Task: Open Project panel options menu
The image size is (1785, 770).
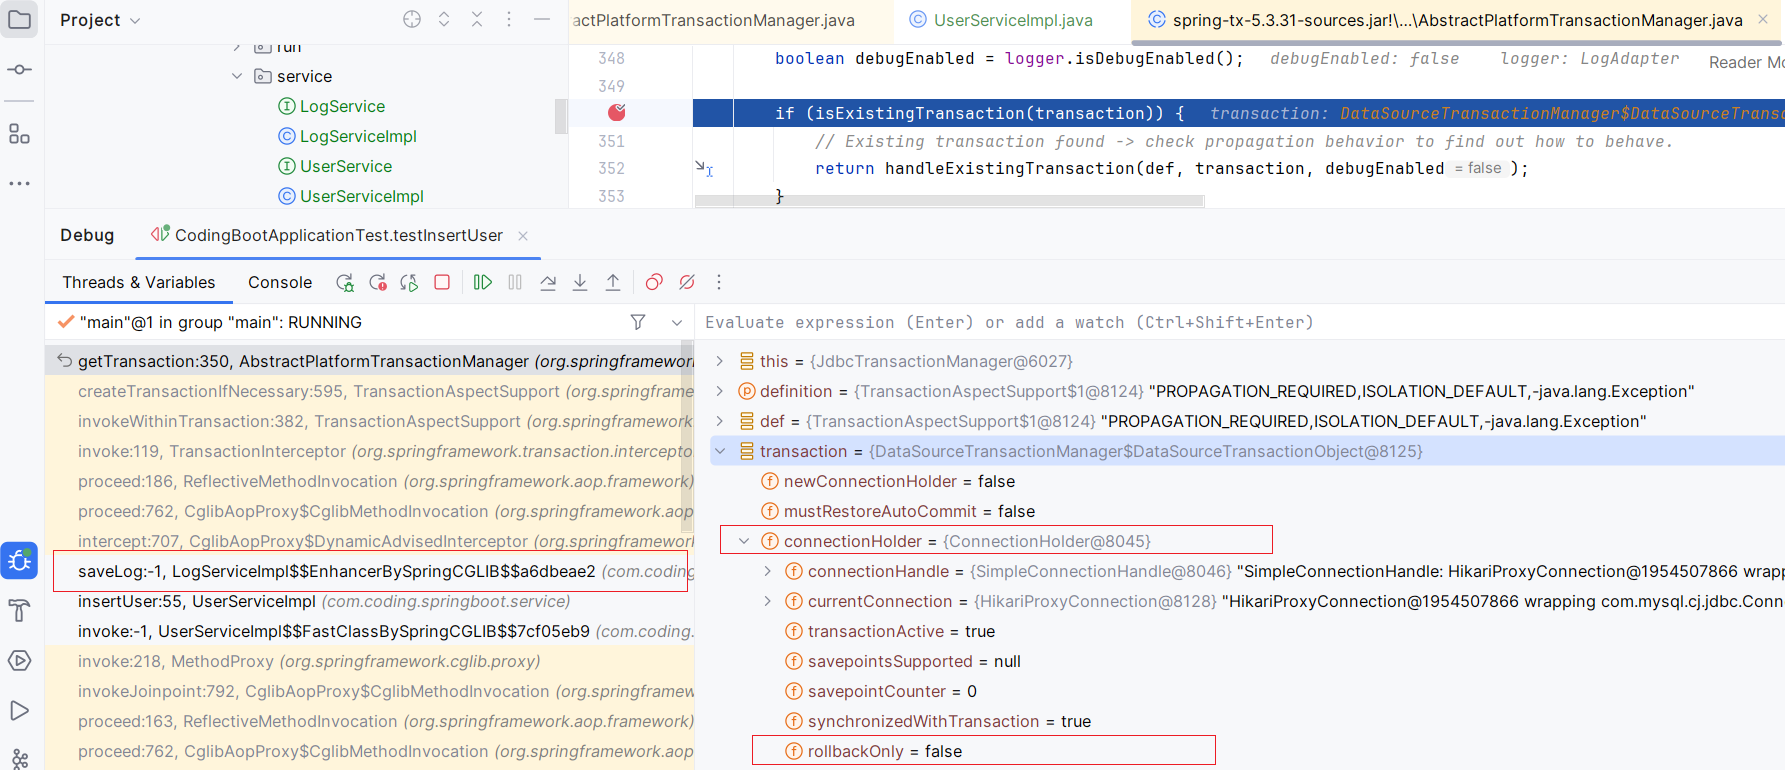Action: click(x=509, y=19)
